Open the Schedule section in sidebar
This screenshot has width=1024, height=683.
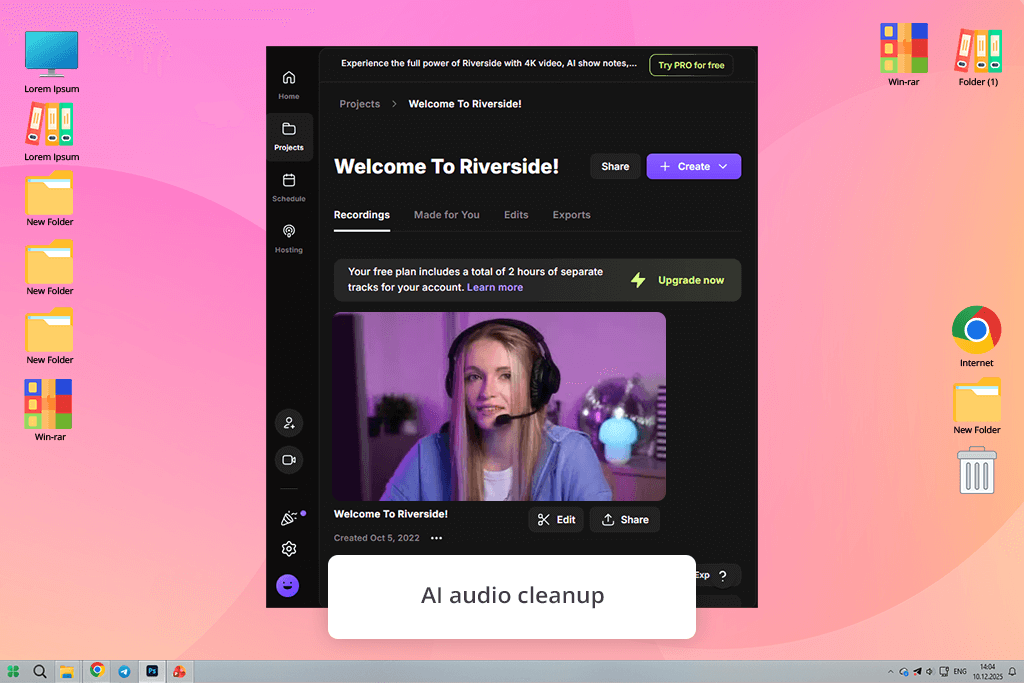[x=289, y=188]
